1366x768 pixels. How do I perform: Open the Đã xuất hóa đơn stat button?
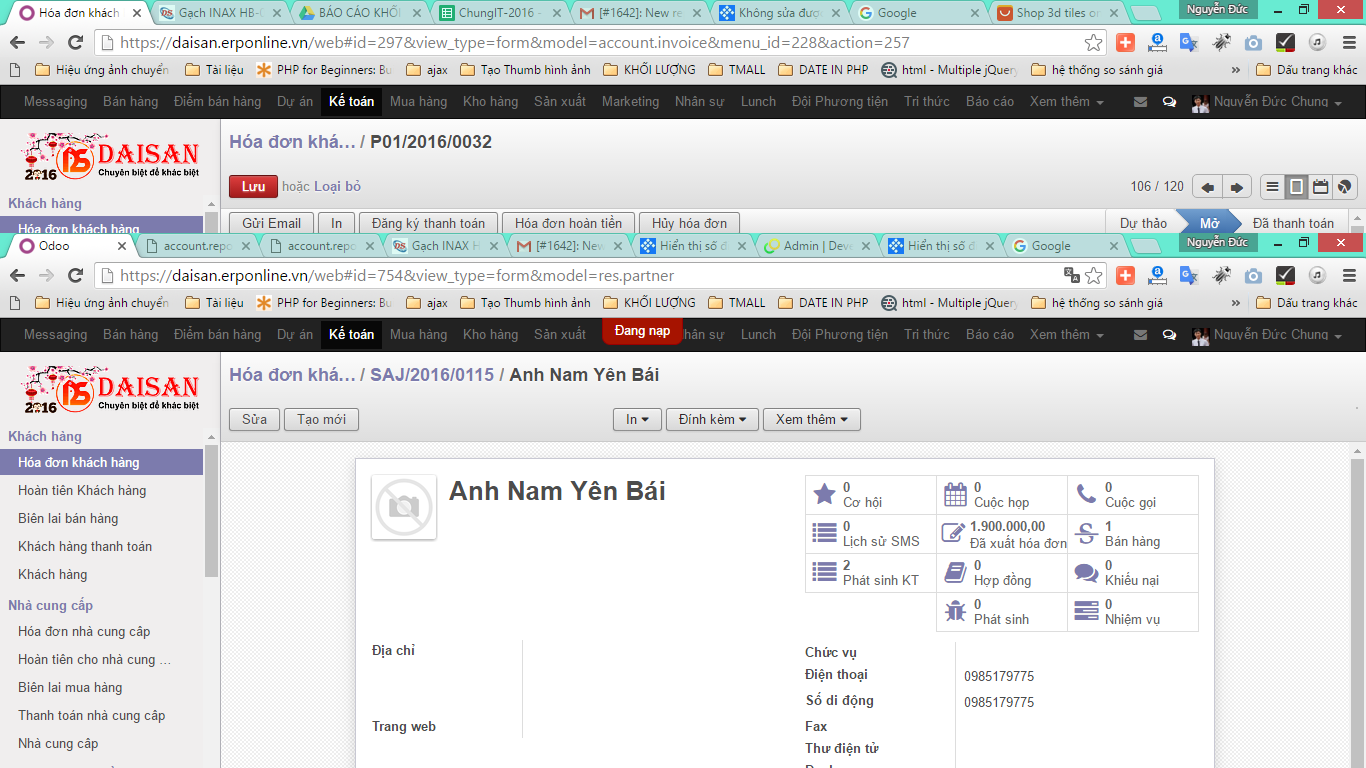point(1002,534)
